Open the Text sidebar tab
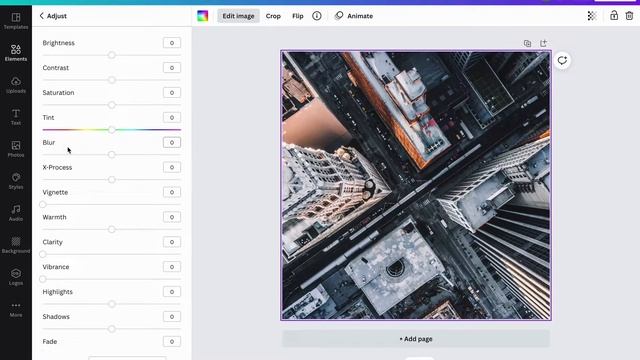Viewport: 640px width, 360px height. click(x=16, y=117)
